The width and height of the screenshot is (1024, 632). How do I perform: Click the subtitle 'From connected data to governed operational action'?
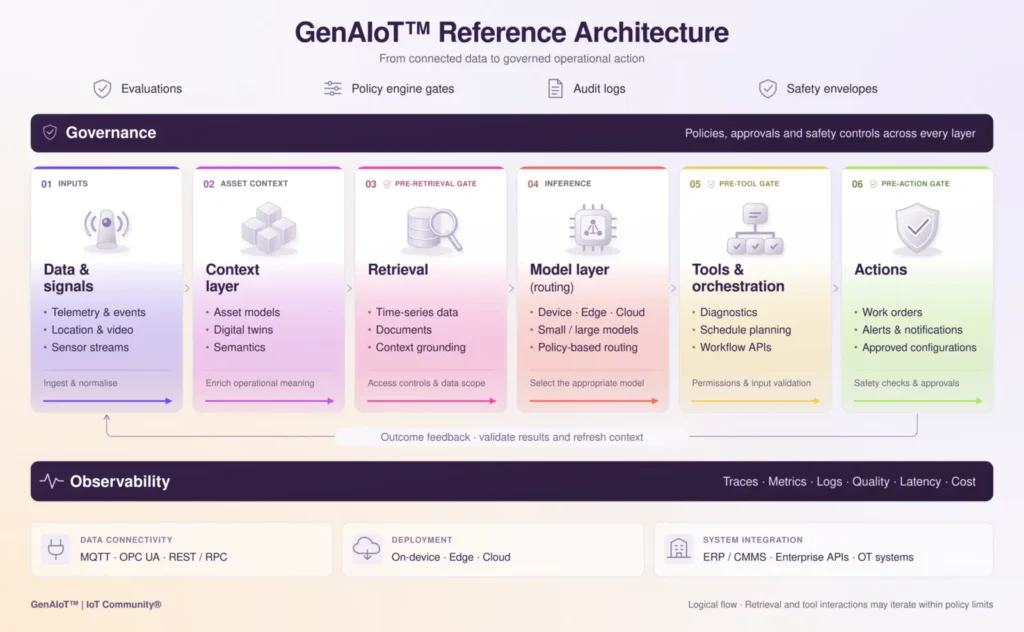click(x=511, y=59)
